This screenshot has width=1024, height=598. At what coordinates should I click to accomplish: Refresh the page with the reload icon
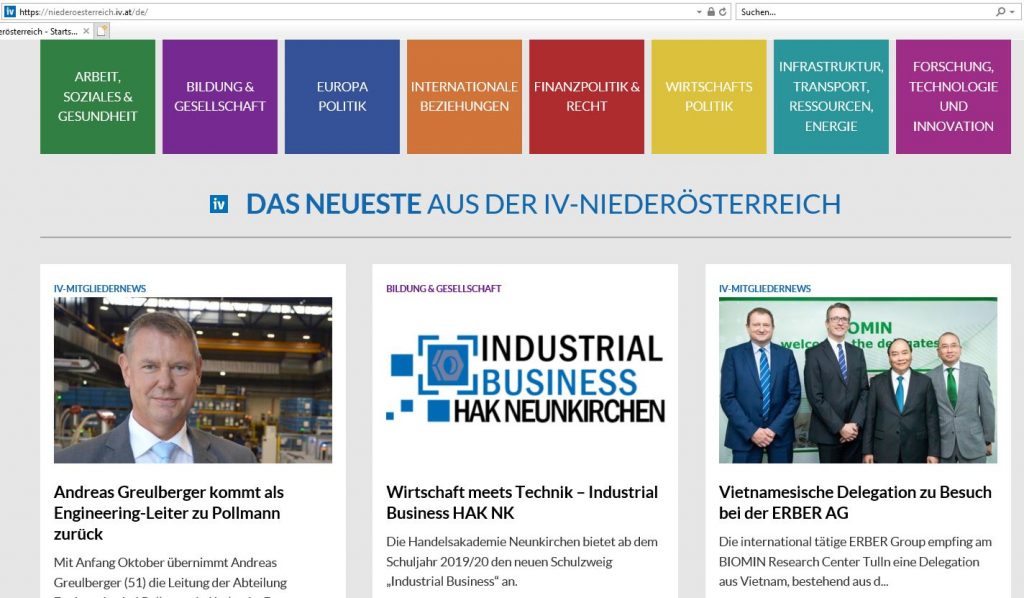click(x=722, y=12)
